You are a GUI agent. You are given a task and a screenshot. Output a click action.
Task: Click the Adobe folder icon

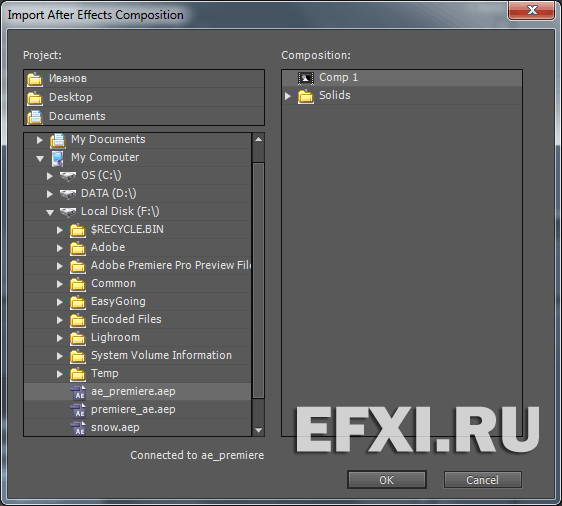[x=77, y=248]
